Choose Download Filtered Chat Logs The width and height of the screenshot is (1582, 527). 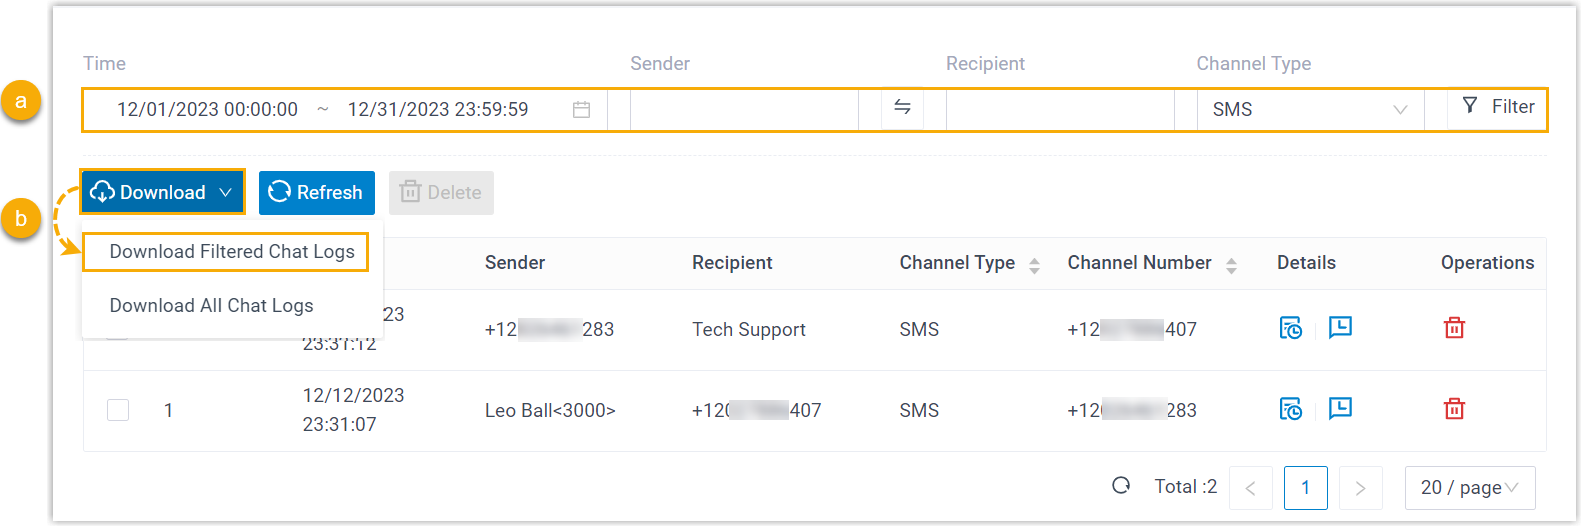pyautogui.click(x=232, y=252)
